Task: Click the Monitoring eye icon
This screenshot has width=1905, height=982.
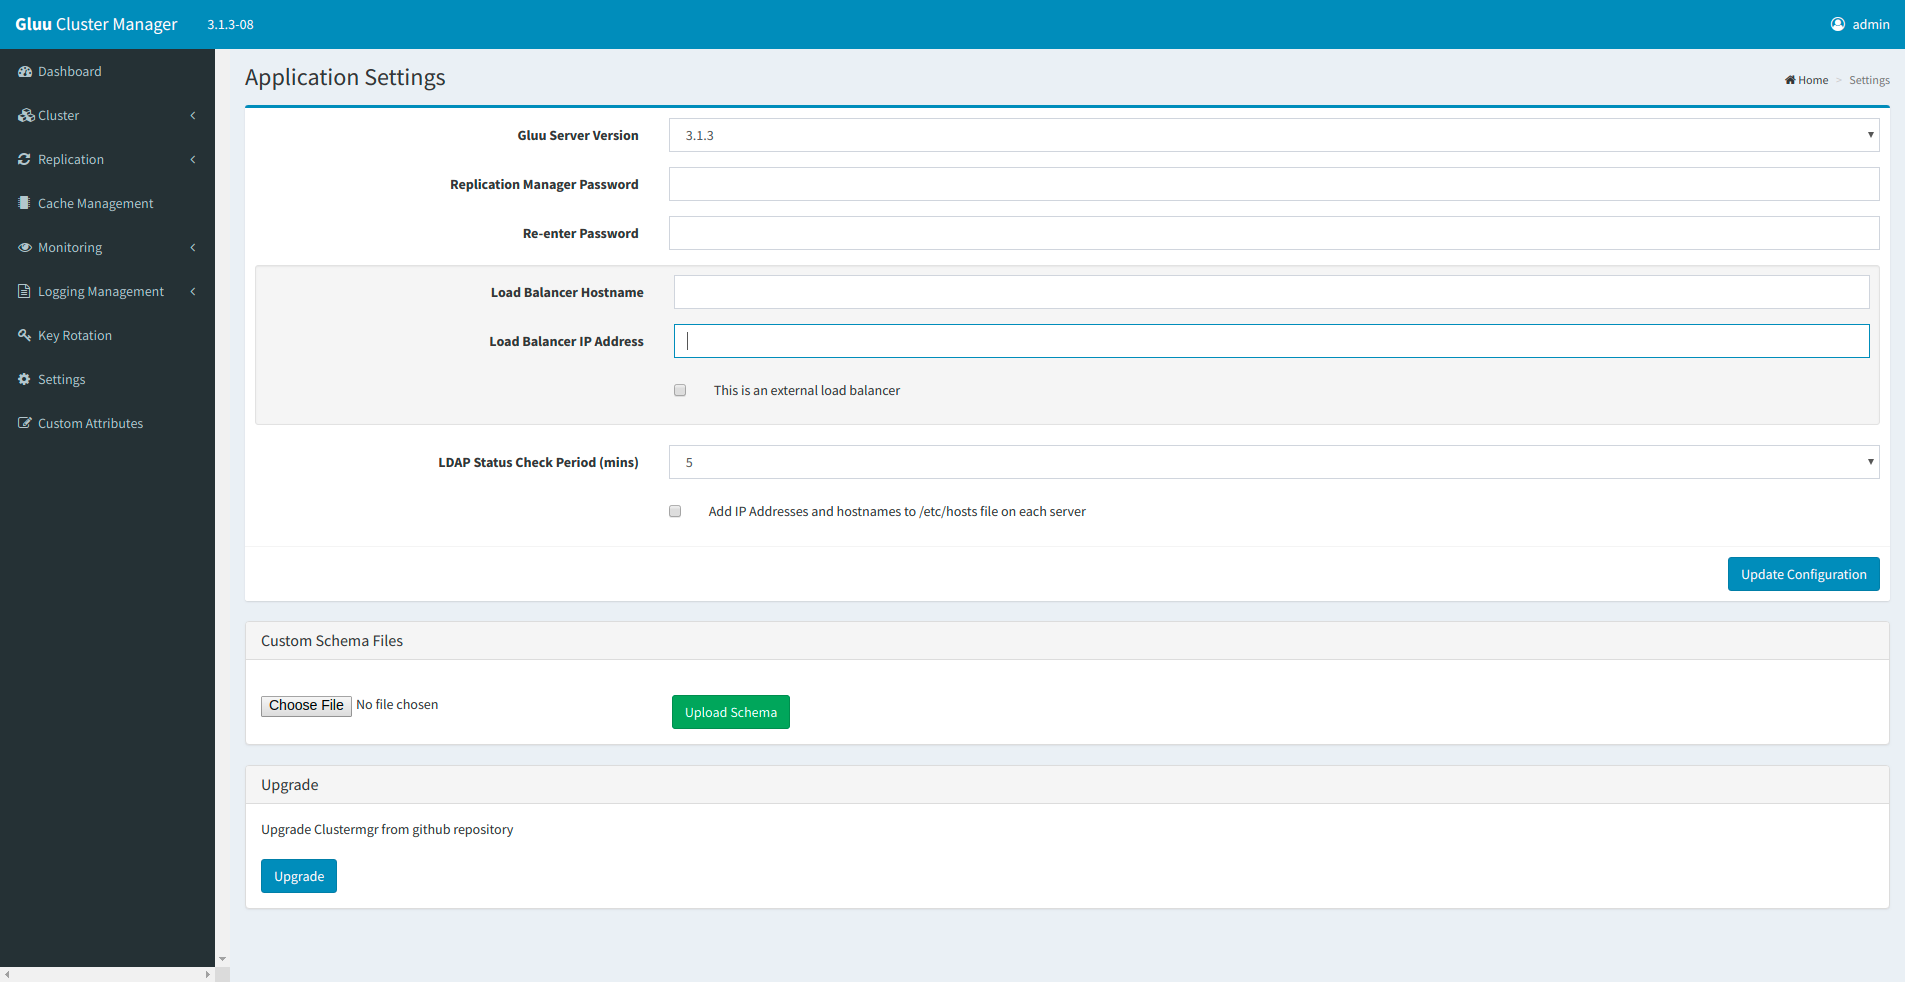Action: coord(25,248)
